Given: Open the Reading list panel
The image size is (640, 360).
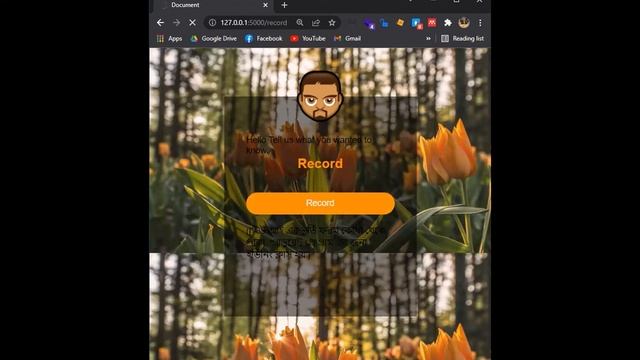Looking at the screenshot, I should [462, 38].
